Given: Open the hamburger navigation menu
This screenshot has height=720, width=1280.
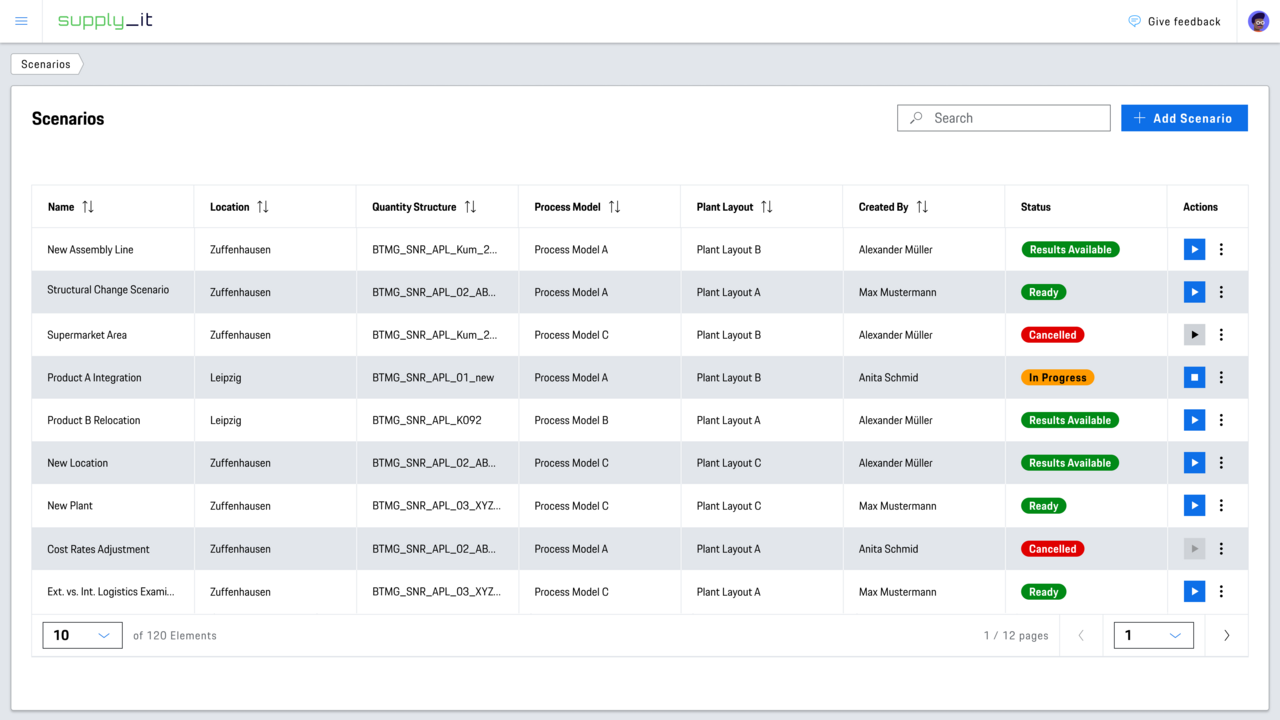Looking at the screenshot, I should coord(21,21).
